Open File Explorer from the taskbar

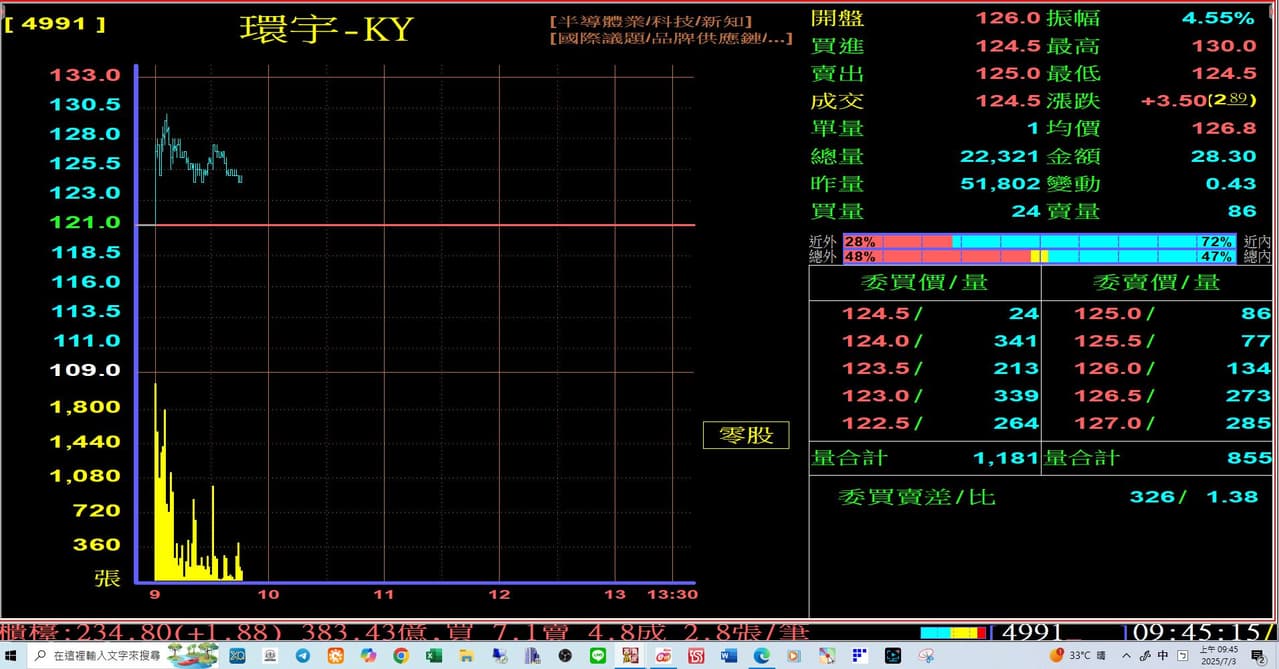[466, 657]
